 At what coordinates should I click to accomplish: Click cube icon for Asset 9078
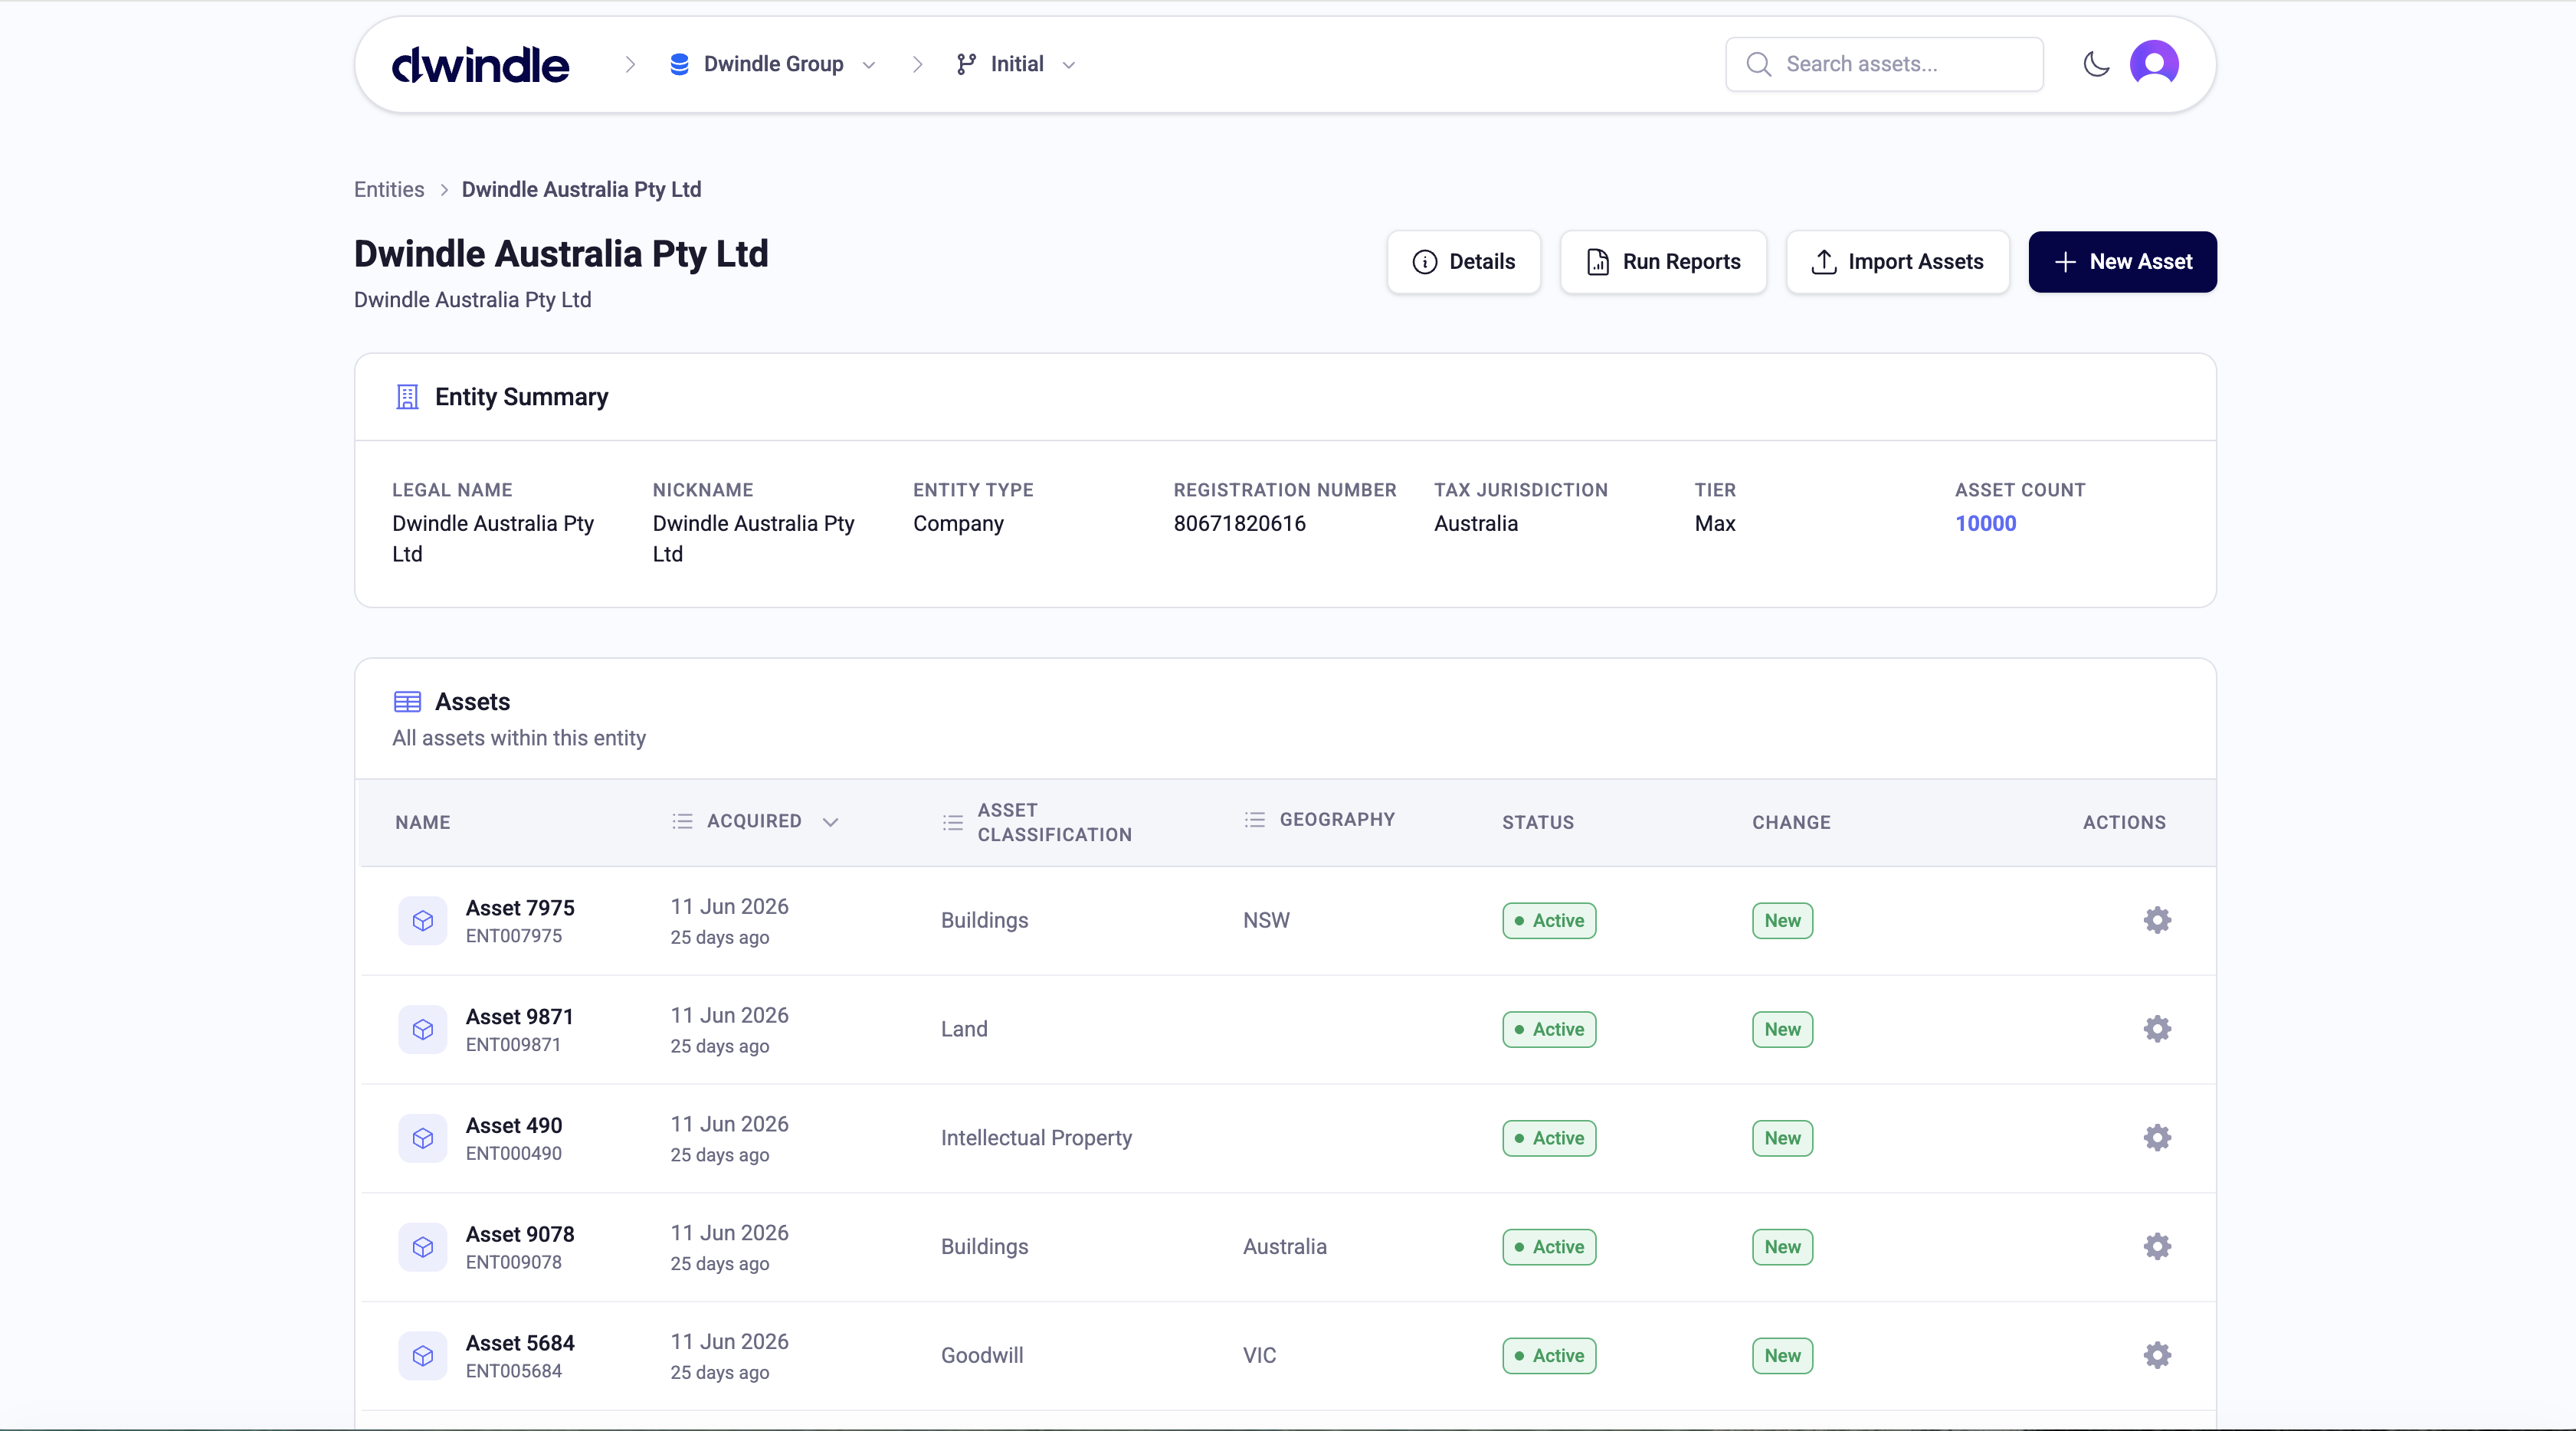pos(423,1248)
